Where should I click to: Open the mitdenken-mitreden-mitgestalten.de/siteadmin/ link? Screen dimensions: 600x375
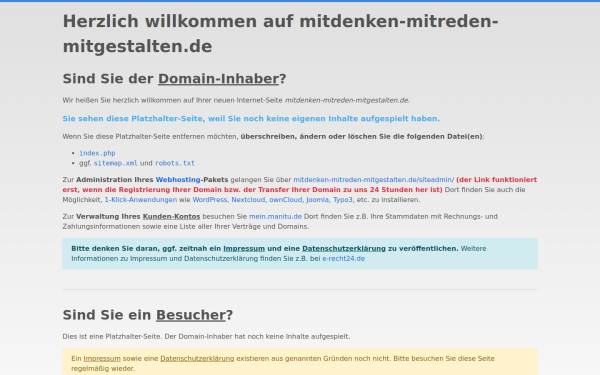[x=373, y=179]
